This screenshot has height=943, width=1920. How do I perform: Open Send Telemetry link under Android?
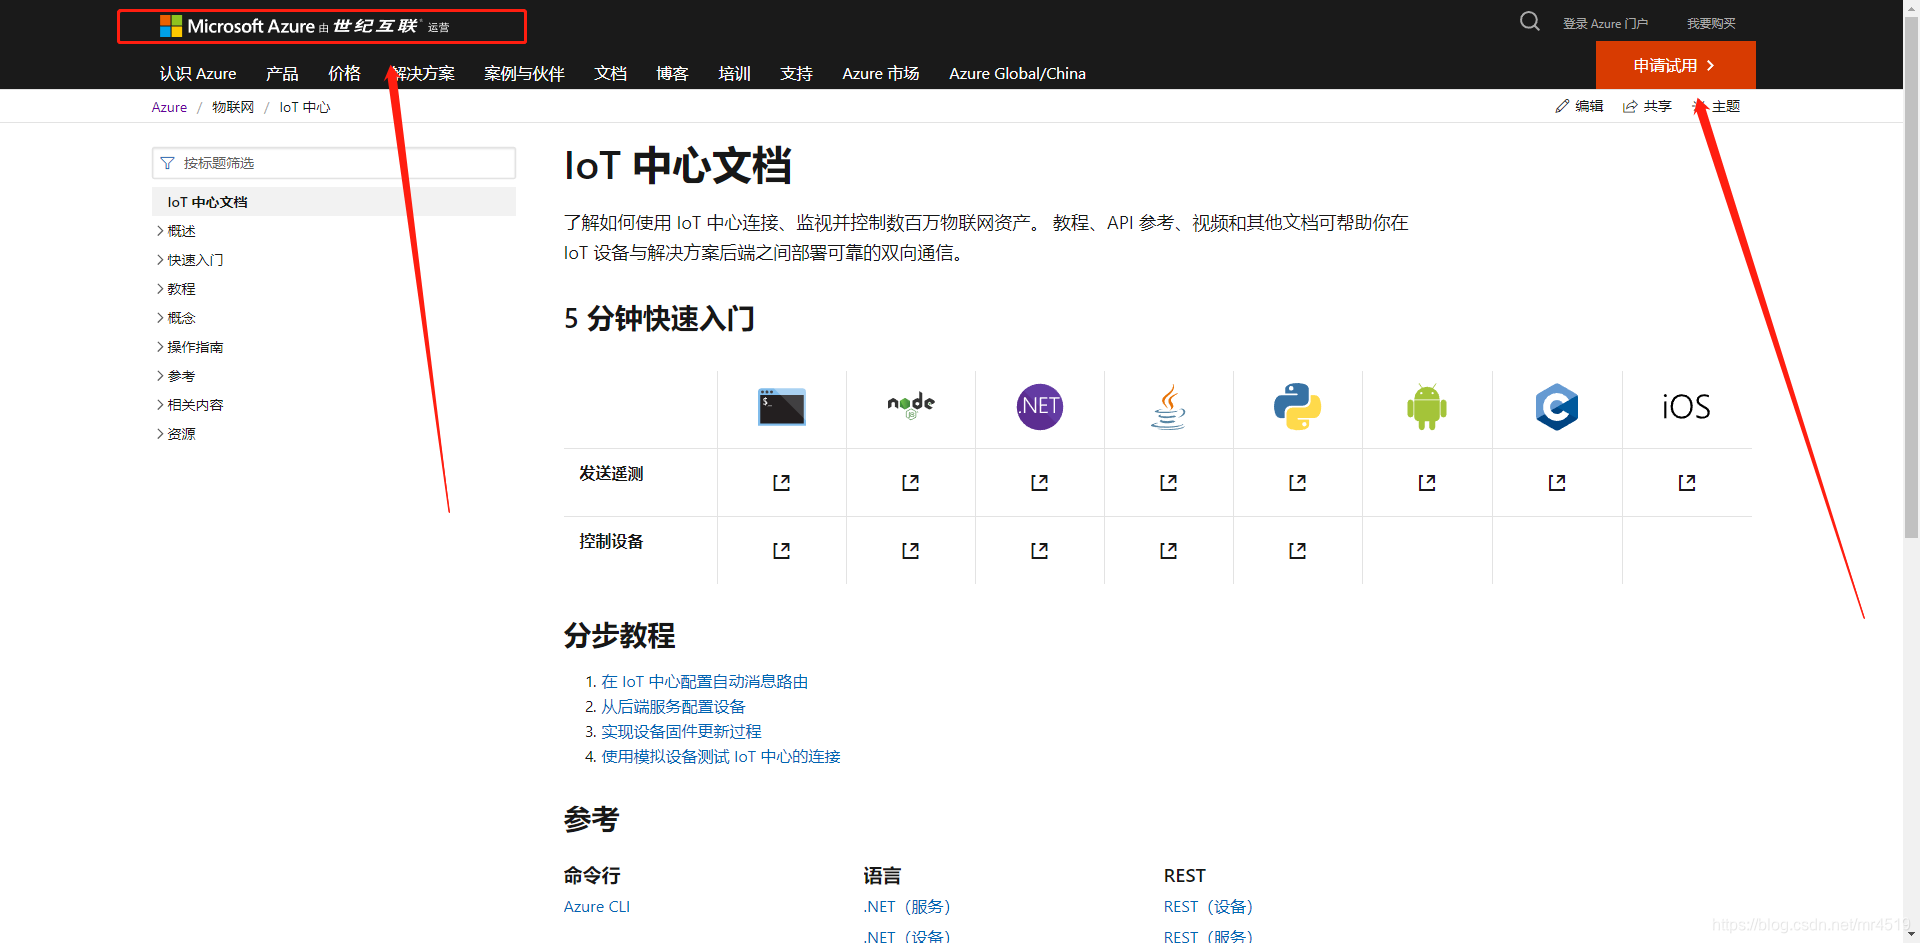1427,483
